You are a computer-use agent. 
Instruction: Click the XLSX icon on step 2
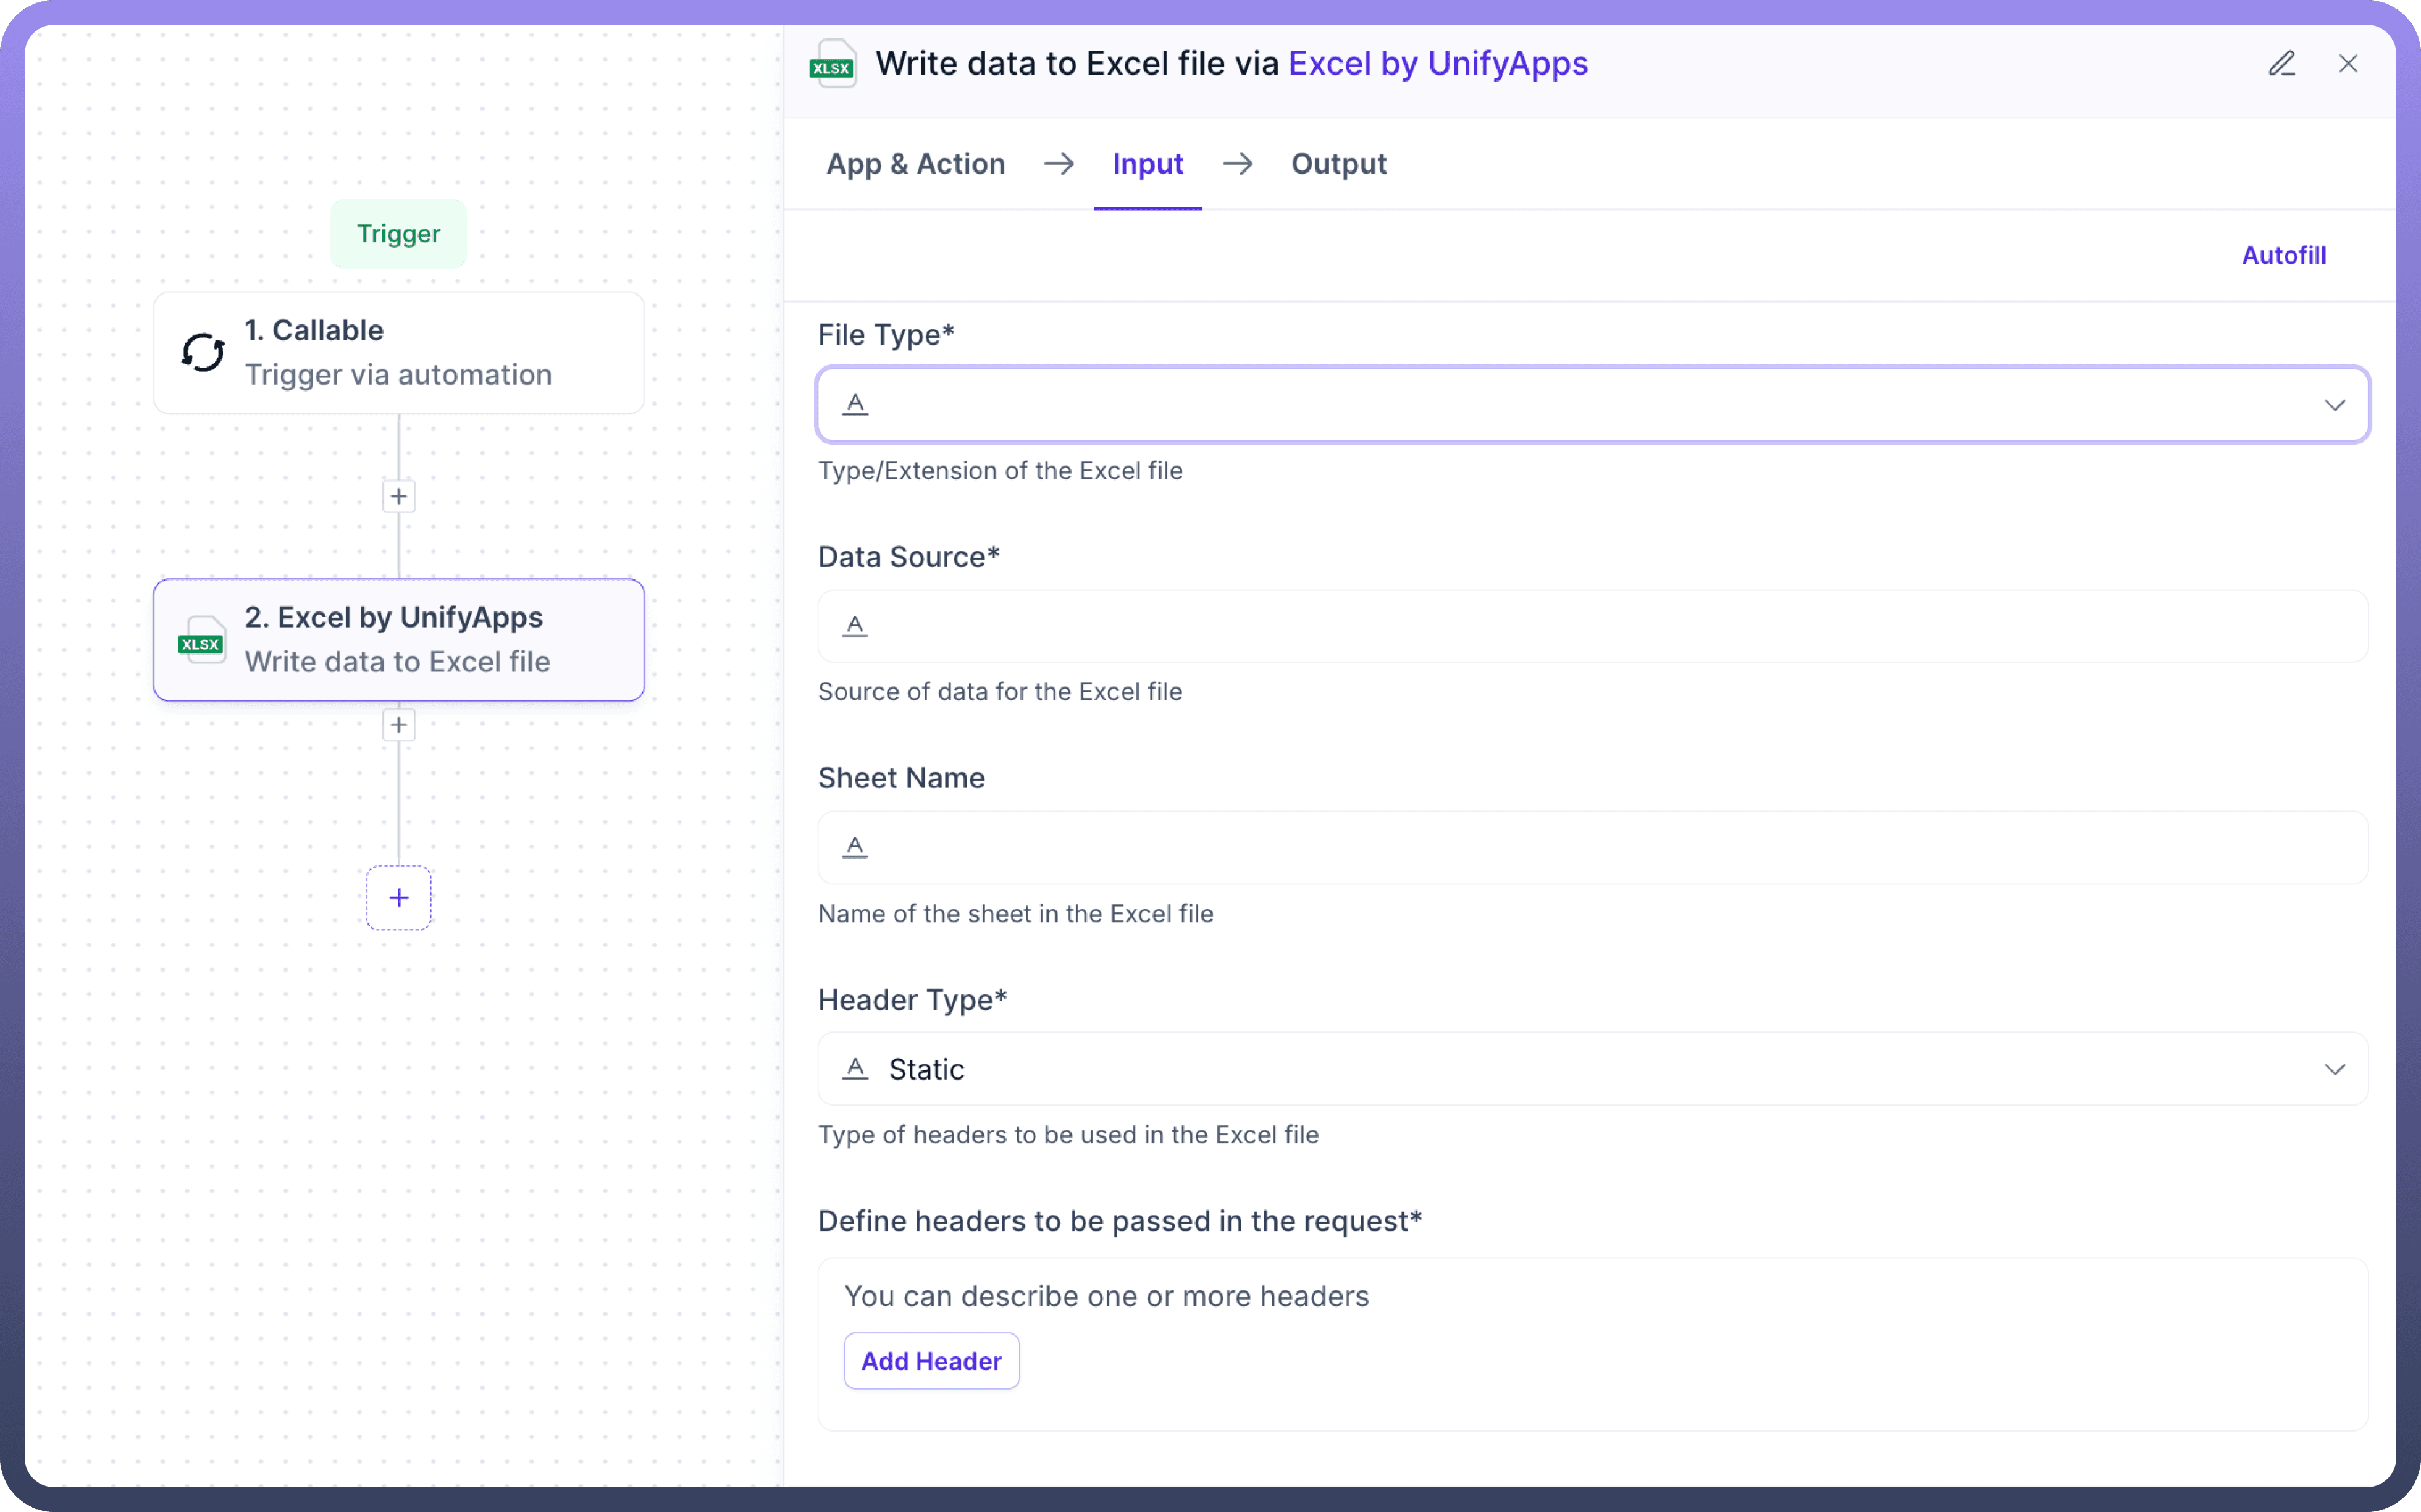(x=201, y=640)
